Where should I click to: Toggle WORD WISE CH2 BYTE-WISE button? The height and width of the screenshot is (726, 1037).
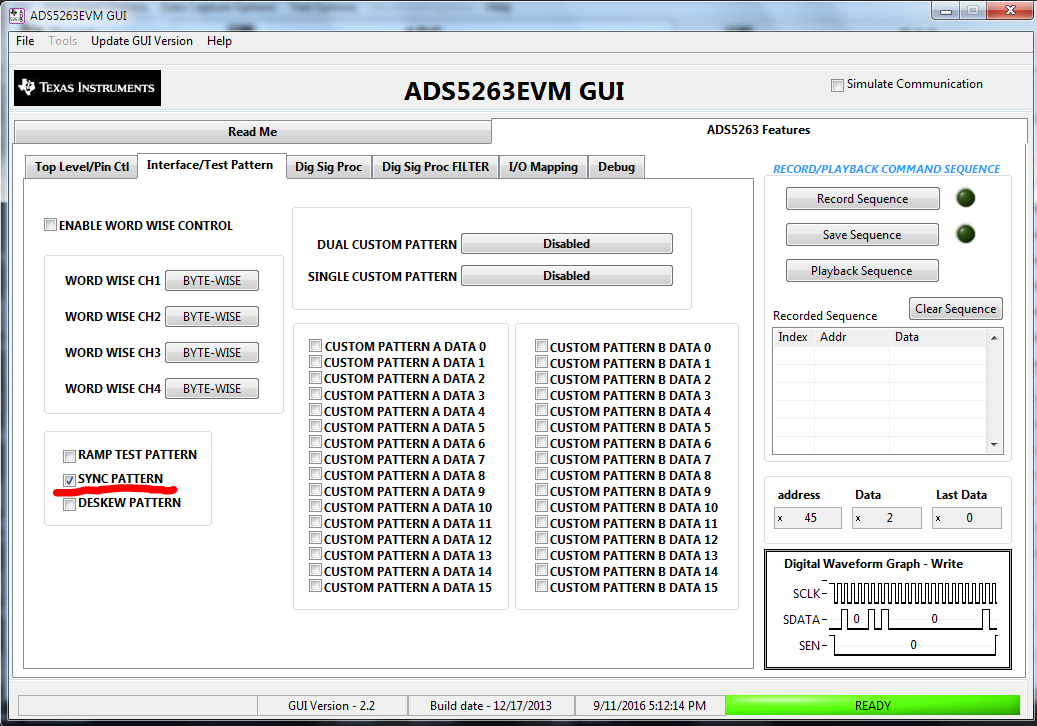pyautogui.click(x=212, y=317)
